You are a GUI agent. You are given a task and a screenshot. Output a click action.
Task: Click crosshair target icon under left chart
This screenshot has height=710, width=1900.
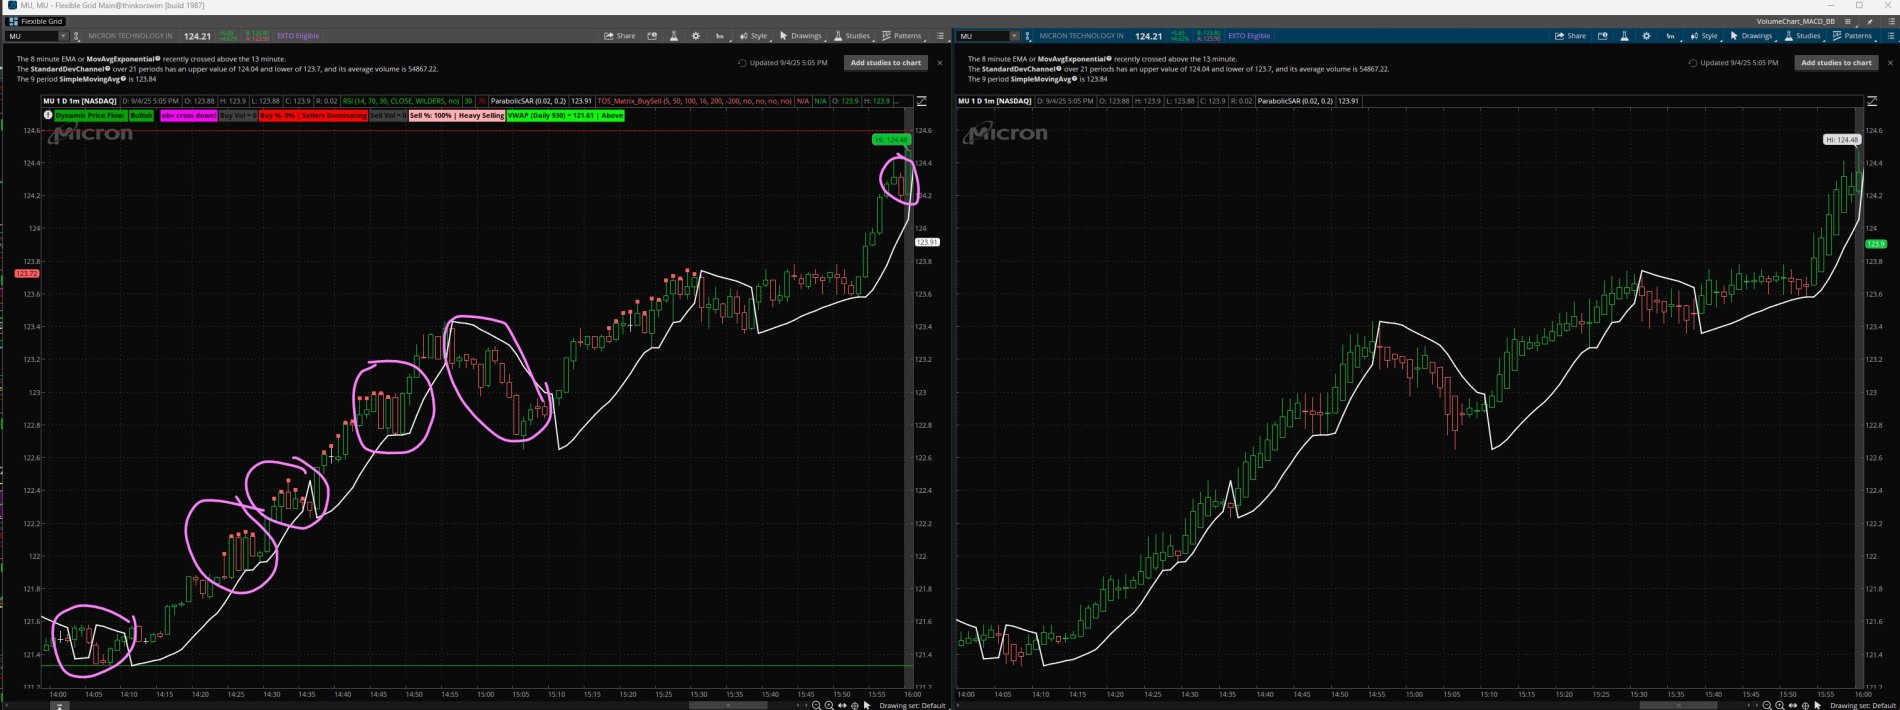coord(855,705)
